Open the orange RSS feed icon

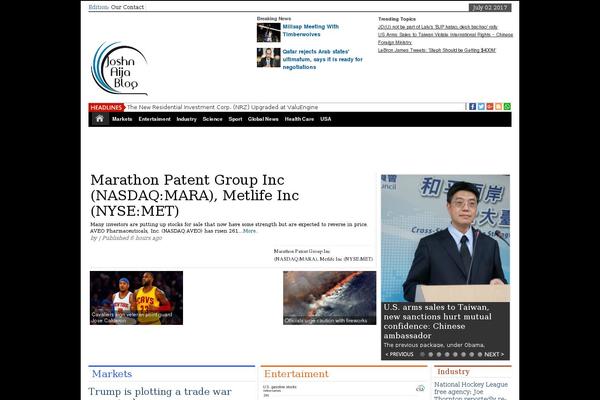(498, 106)
